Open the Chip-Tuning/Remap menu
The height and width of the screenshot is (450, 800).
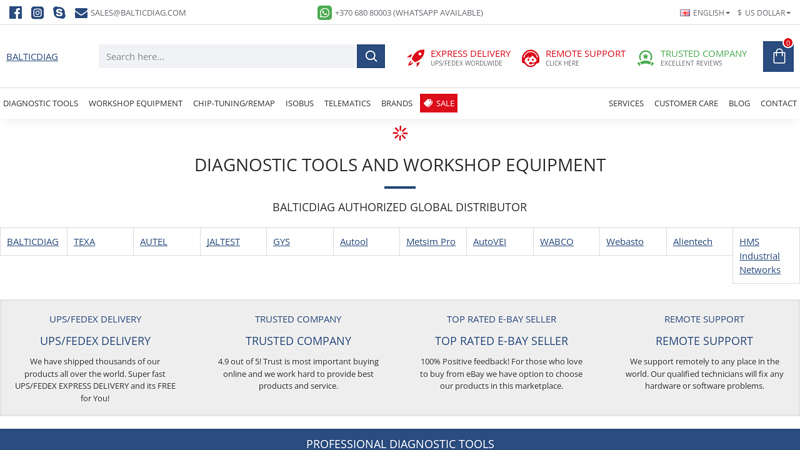pos(233,103)
